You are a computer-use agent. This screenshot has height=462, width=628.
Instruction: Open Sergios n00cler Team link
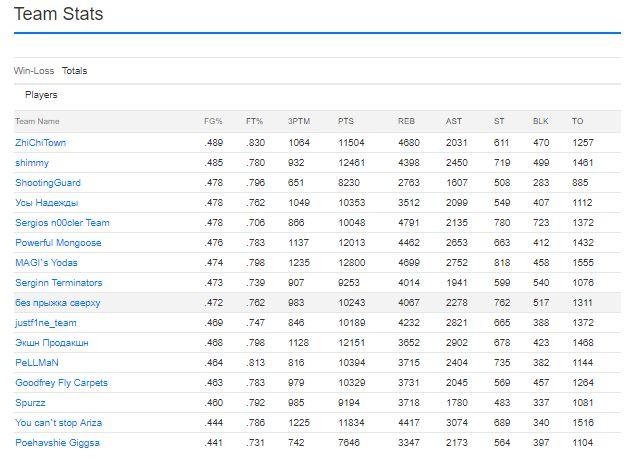[x=62, y=223]
